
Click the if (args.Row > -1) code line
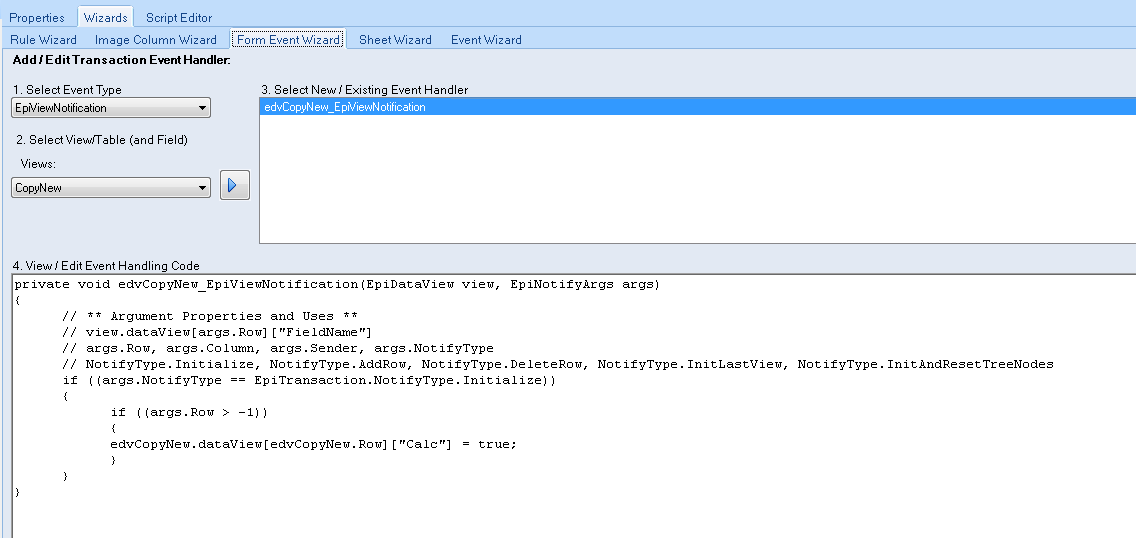point(189,412)
